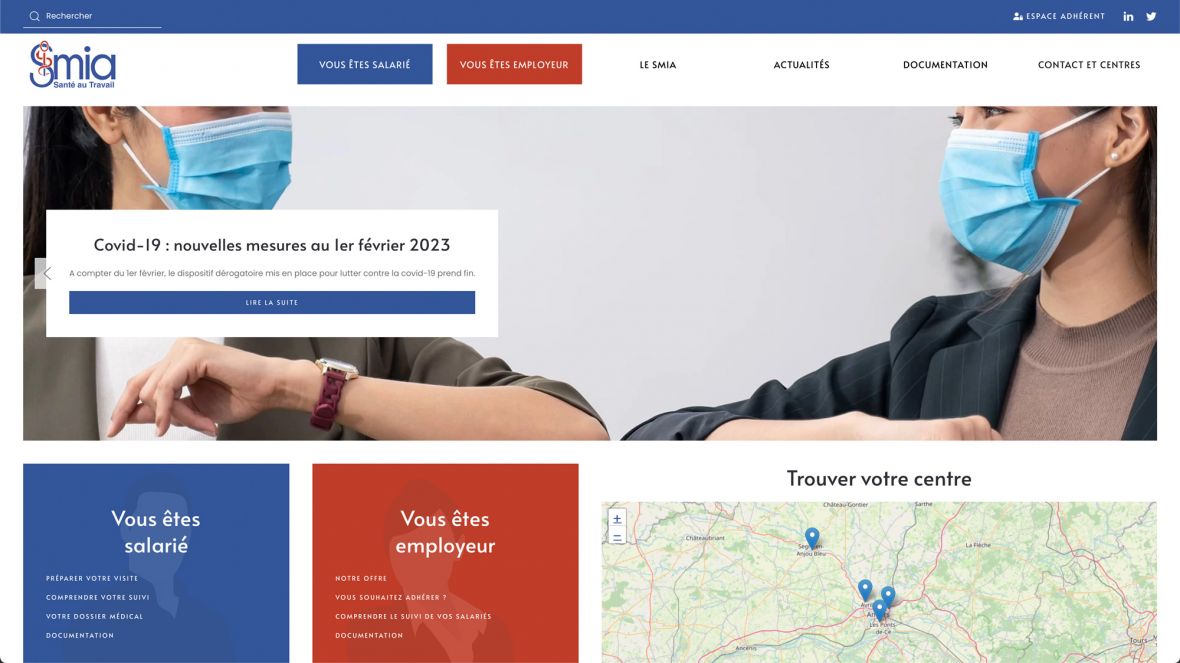The width and height of the screenshot is (1180, 663).
Task: Open the Documentation menu item
Action: (x=945, y=65)
